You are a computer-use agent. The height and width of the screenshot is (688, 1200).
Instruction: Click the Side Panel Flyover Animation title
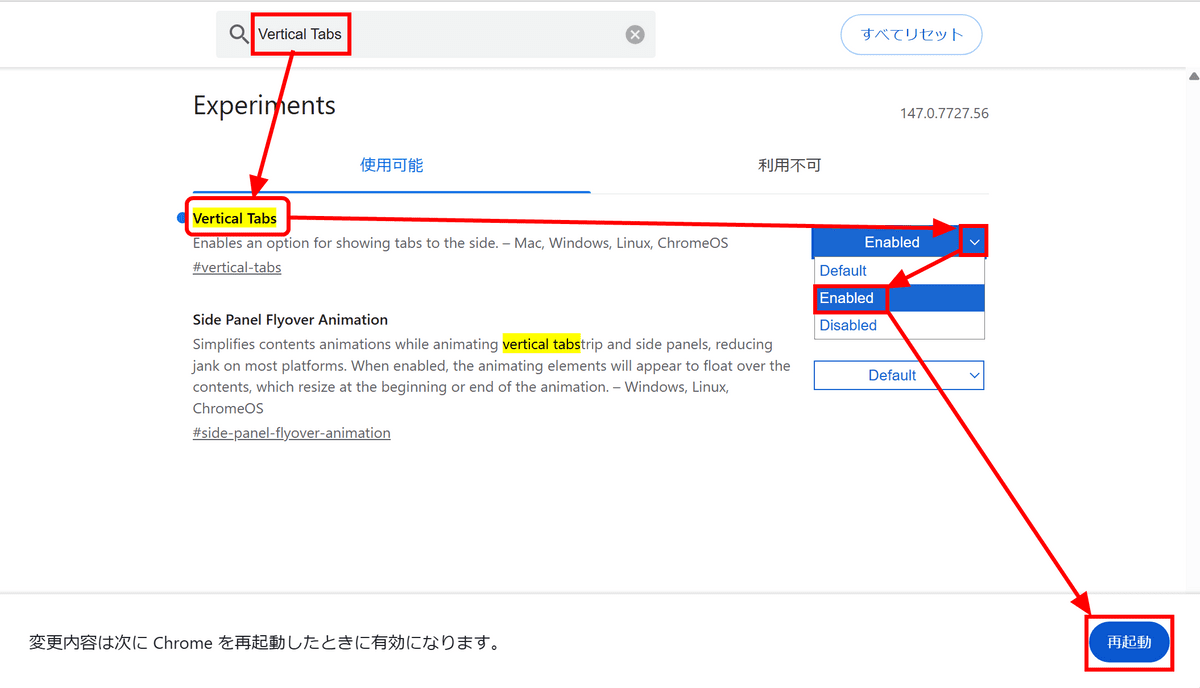(290, 320)
